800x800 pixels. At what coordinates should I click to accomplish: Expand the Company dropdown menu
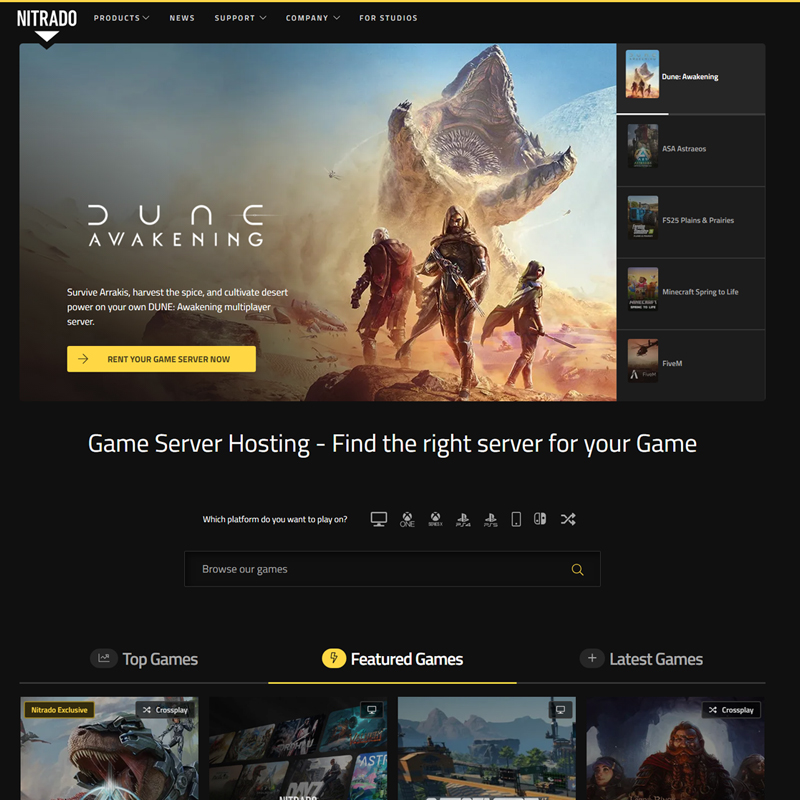click(x=312, y=18)
